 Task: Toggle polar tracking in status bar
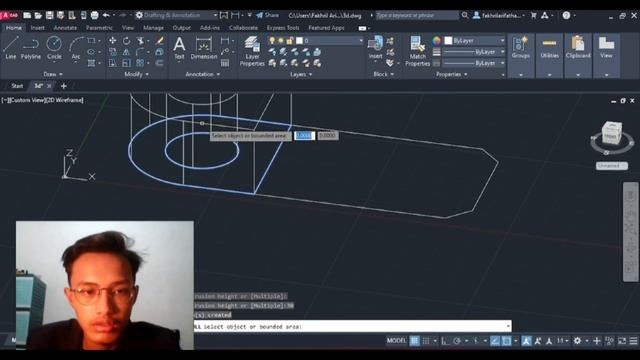coord(457,340)
